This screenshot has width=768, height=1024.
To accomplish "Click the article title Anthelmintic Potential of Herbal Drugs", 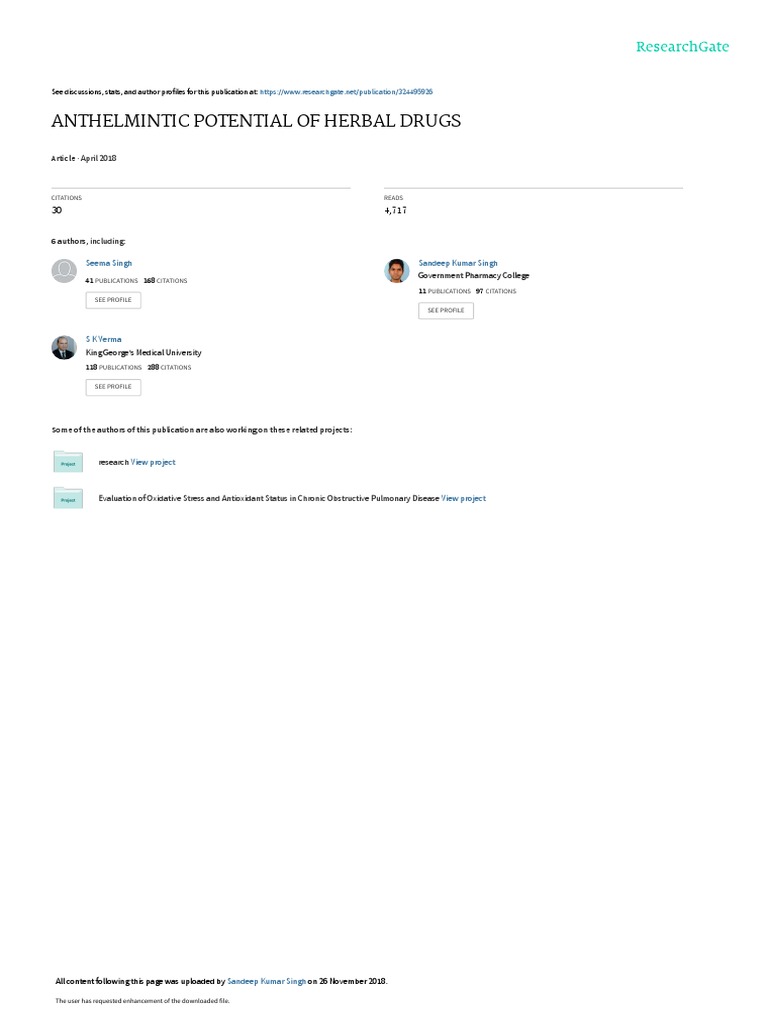I will (256, 121).
